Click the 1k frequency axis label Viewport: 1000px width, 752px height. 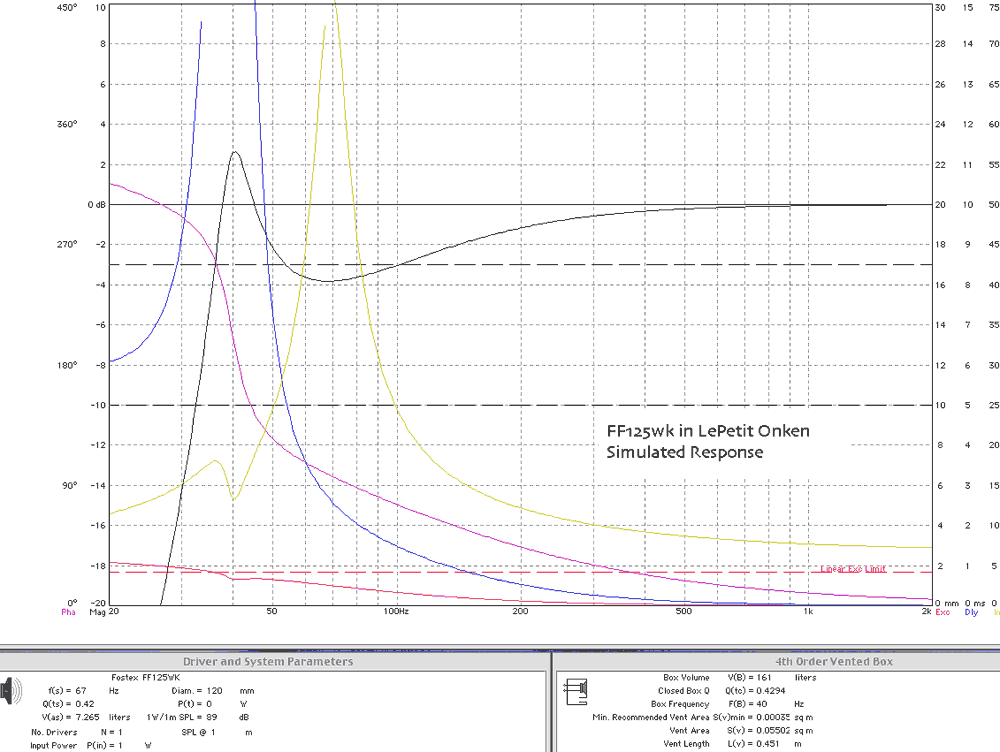coord(808,611)
